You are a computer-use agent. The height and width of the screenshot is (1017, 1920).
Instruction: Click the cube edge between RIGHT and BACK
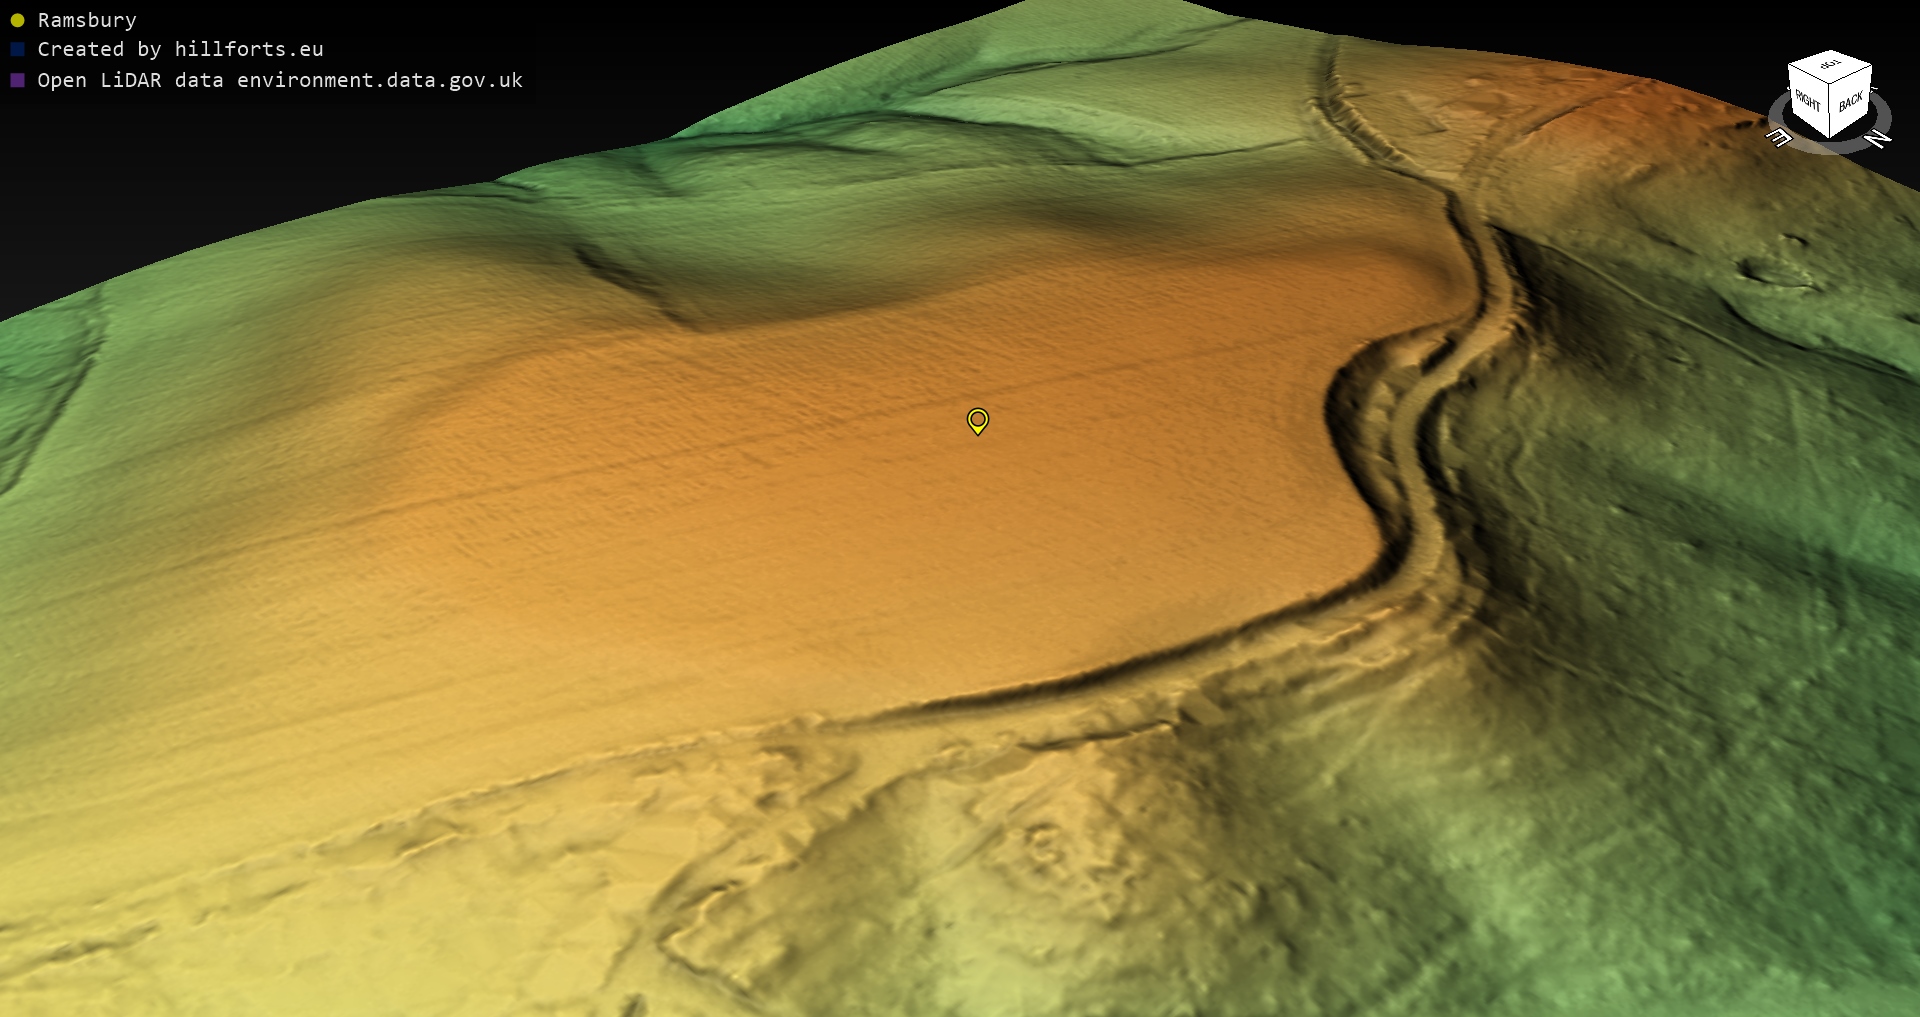pos(1829,112)
